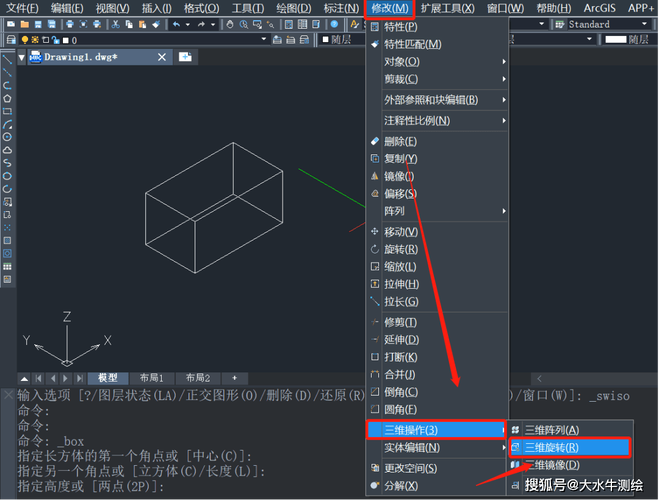
Task: Select the Rectangle draw tool
Action: click(7, 111)
